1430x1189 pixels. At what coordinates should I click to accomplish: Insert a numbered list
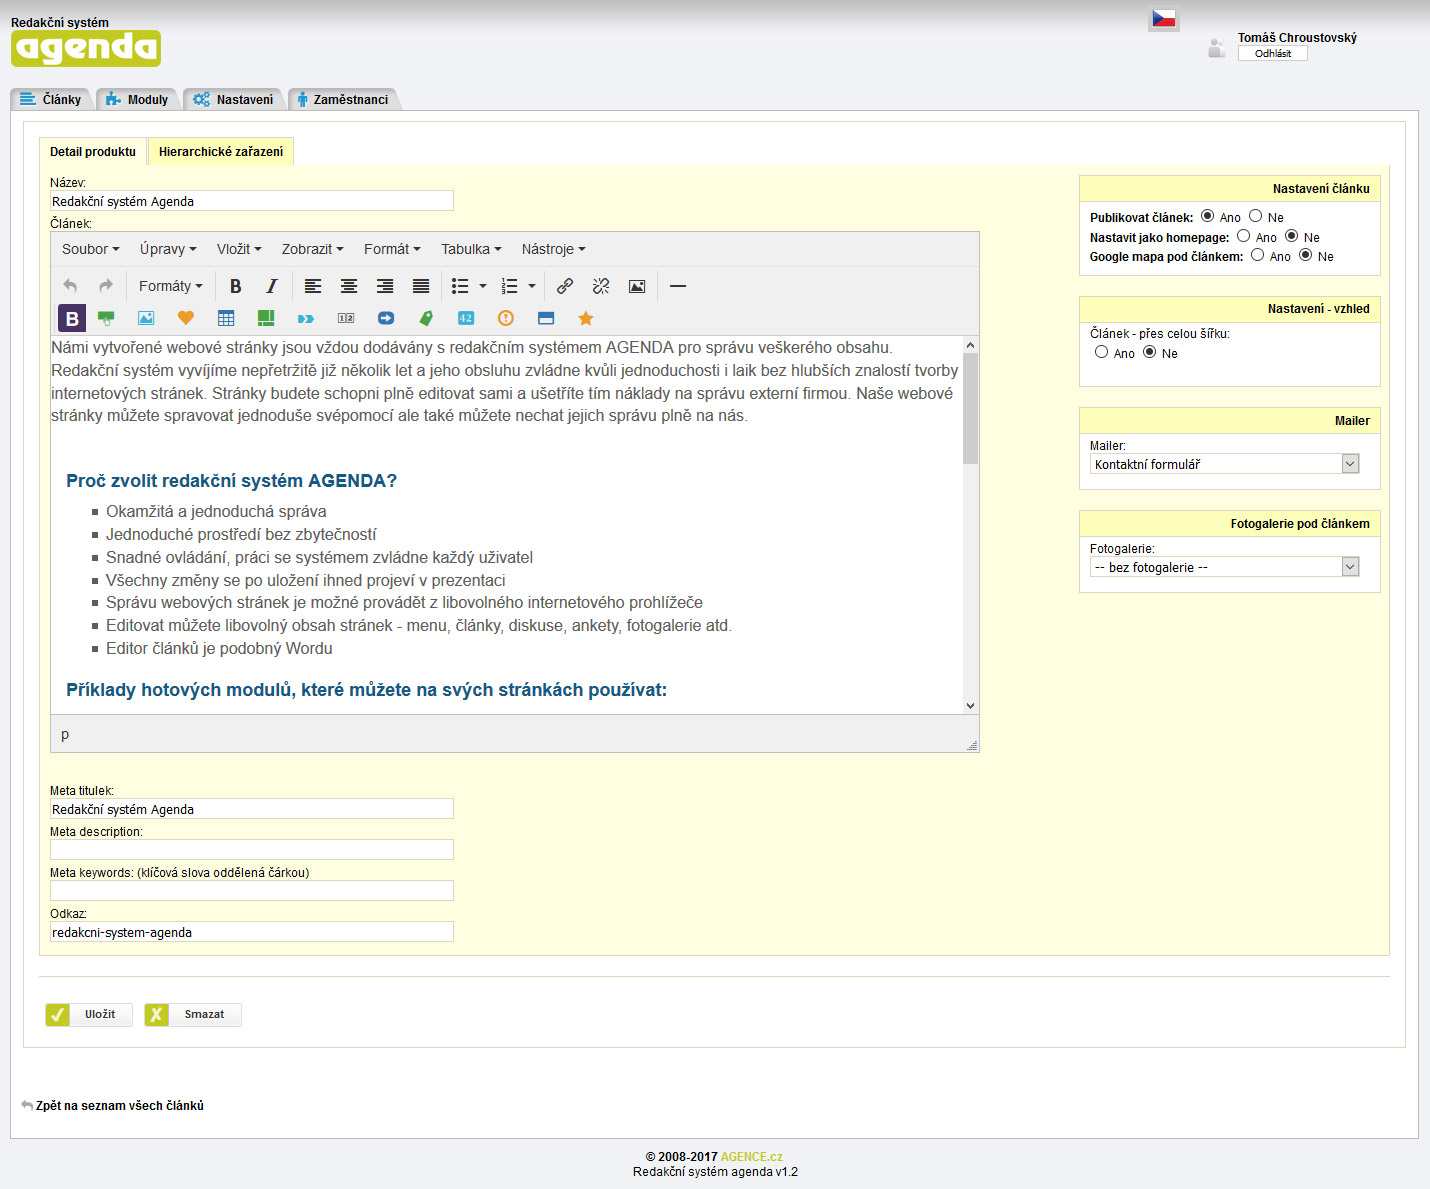pos(509,286)
